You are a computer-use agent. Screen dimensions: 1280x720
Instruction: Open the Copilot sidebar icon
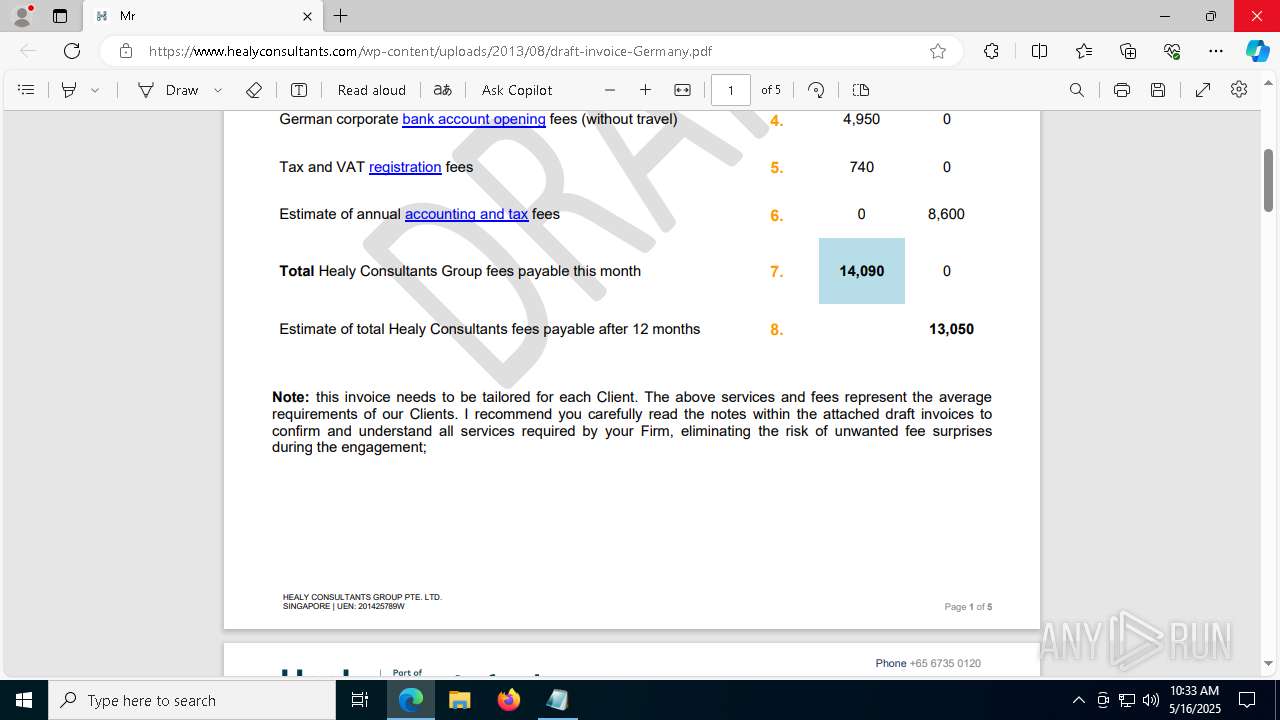pos(1257,51)
